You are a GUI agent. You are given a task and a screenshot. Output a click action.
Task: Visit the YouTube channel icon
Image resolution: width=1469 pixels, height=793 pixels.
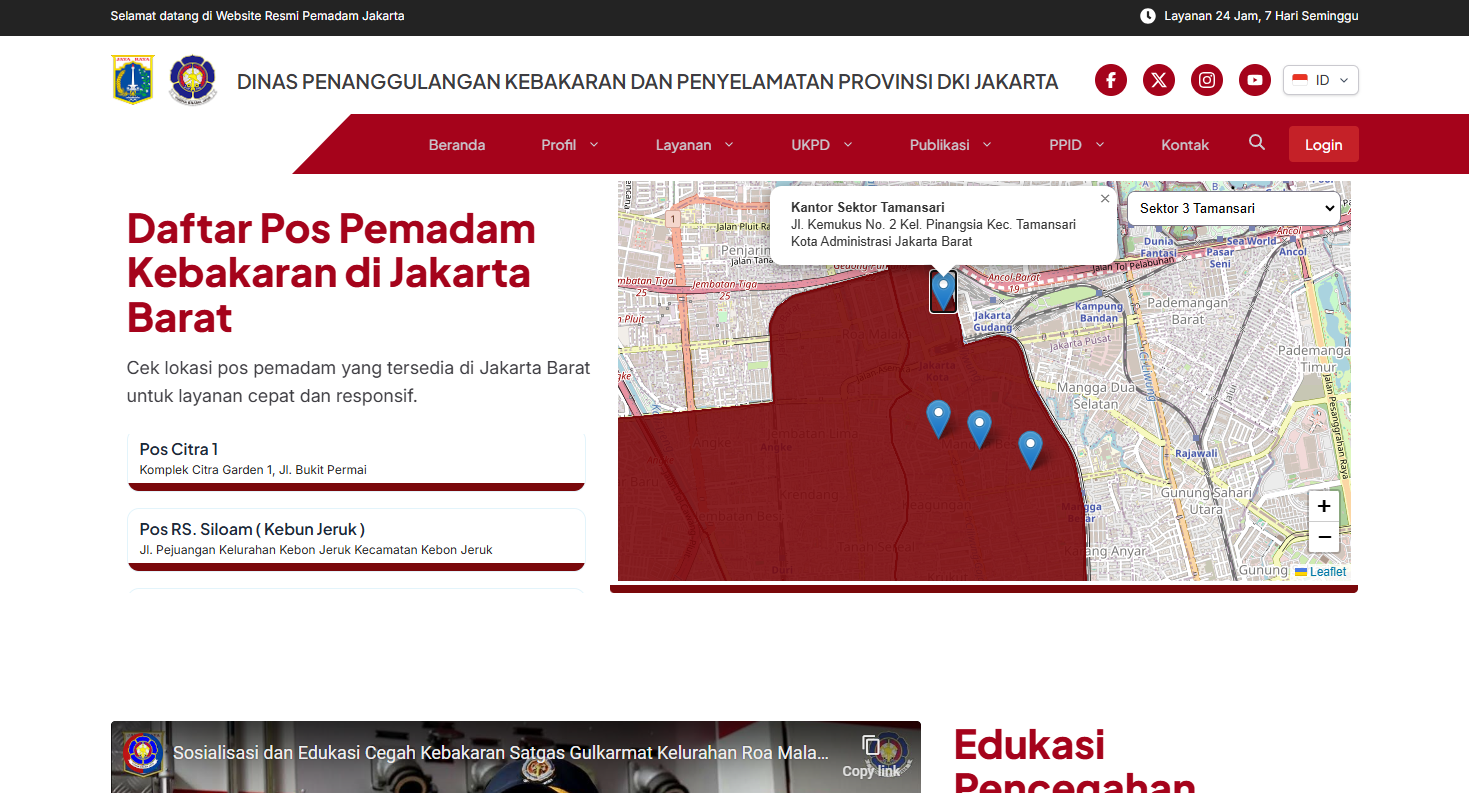1254,80
